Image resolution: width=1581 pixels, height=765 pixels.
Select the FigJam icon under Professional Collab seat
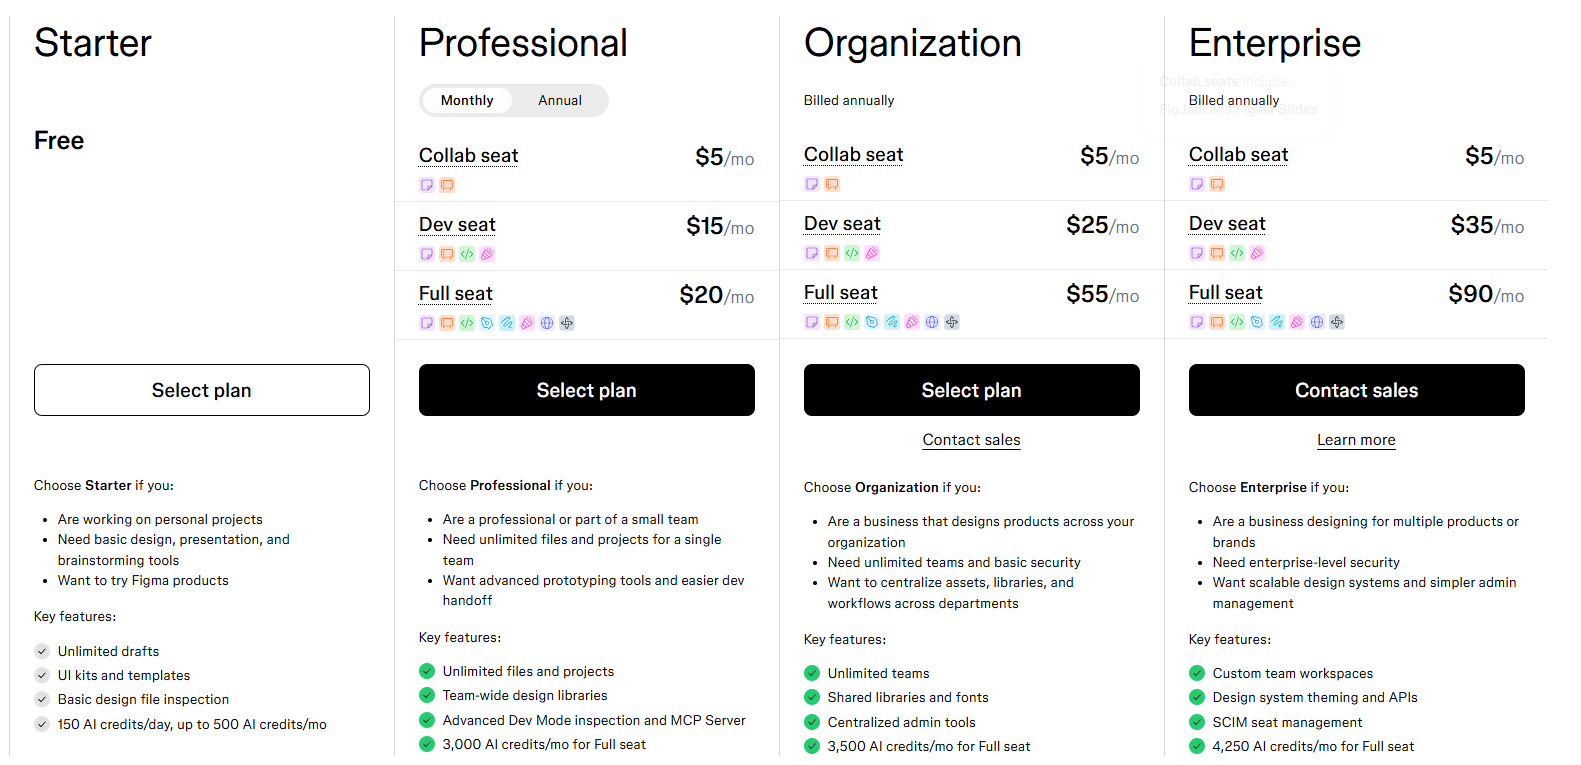427,185
